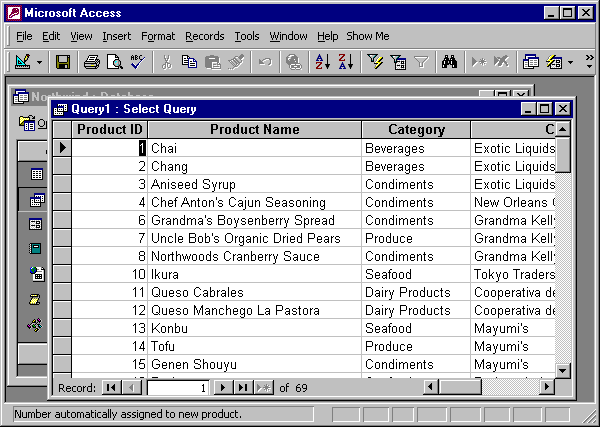Cut selection with the scissors icon
The width and height of the screenshot is (600, 427).
[166, 62]
